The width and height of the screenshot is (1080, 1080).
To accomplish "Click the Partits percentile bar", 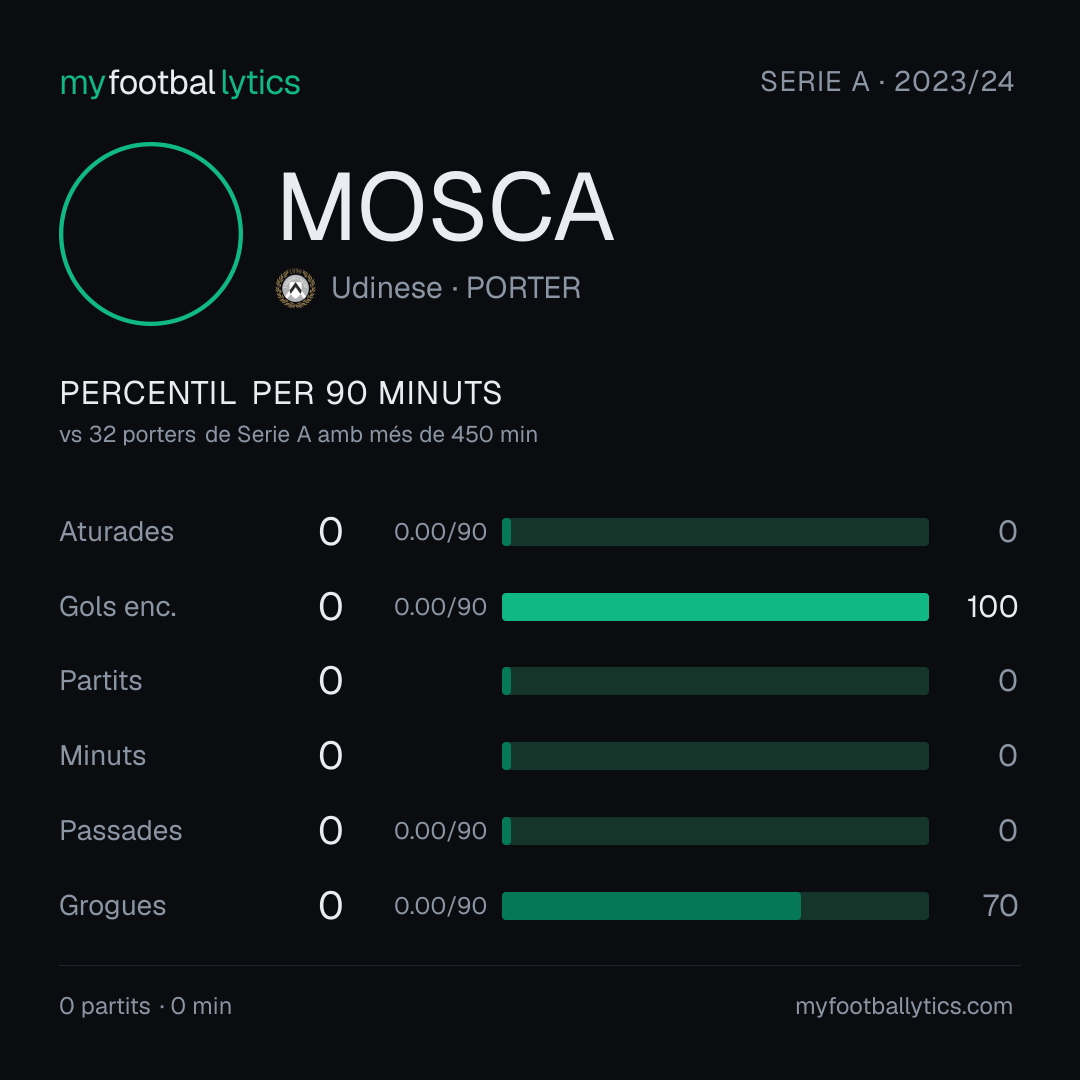I will click(x=715, y=681).
